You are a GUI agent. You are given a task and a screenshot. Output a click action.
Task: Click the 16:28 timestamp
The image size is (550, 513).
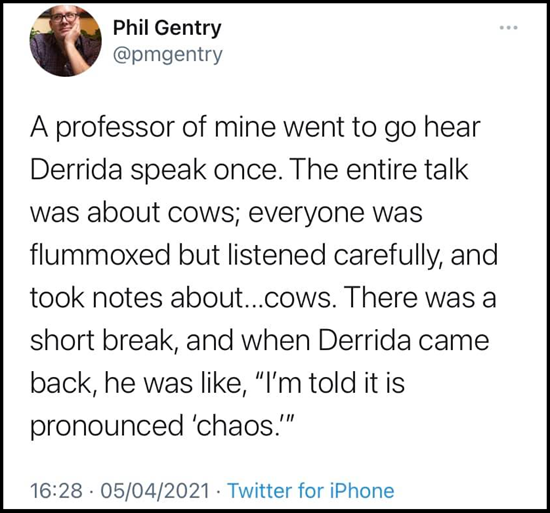pos(56,490)
